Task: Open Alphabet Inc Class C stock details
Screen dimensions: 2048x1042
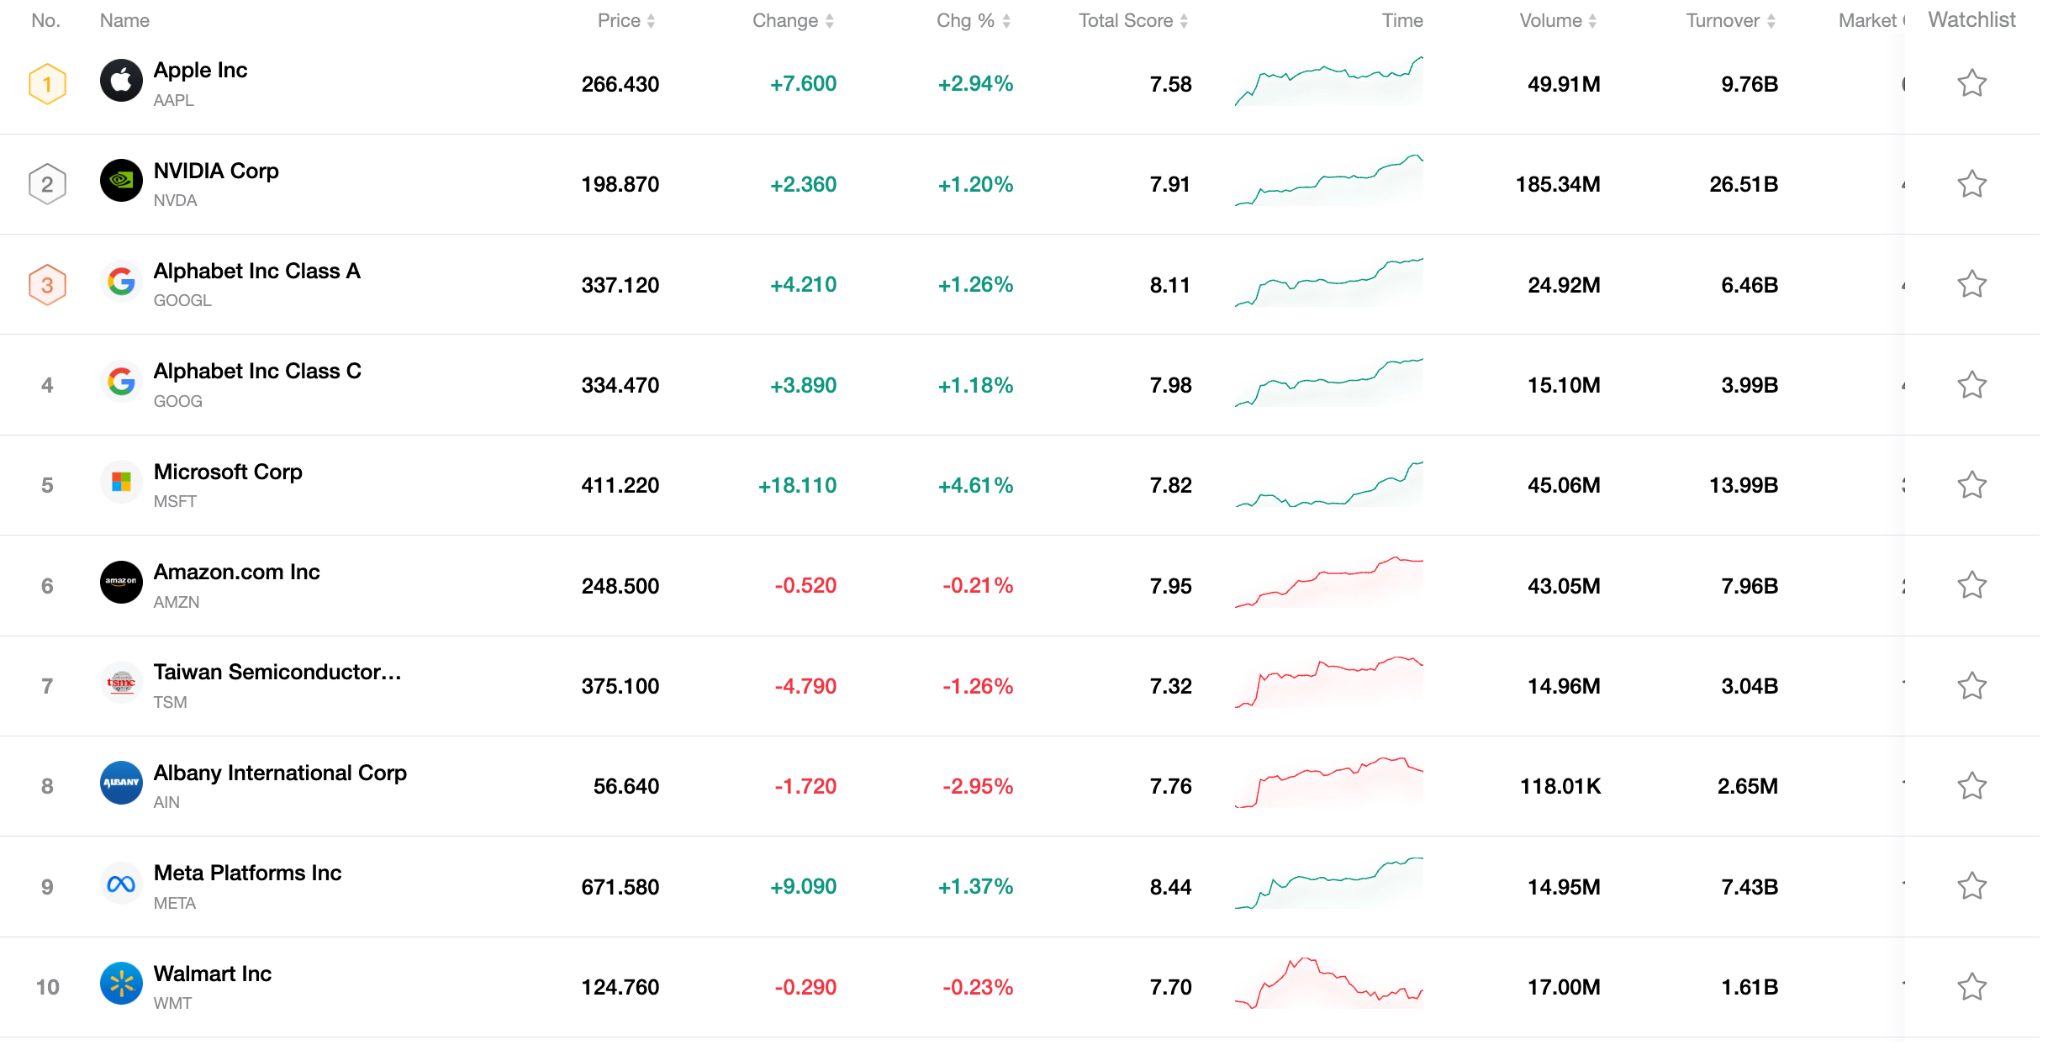Action: [257, 371]
